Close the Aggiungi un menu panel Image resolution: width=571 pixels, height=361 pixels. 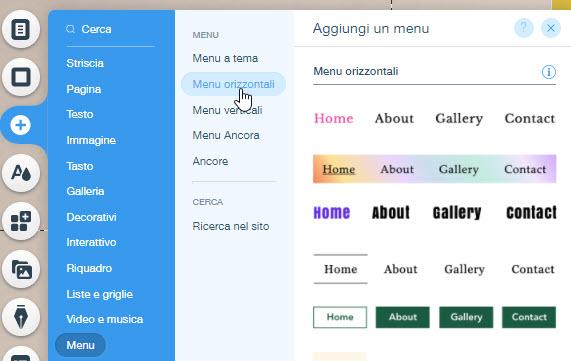click(551, 28)
